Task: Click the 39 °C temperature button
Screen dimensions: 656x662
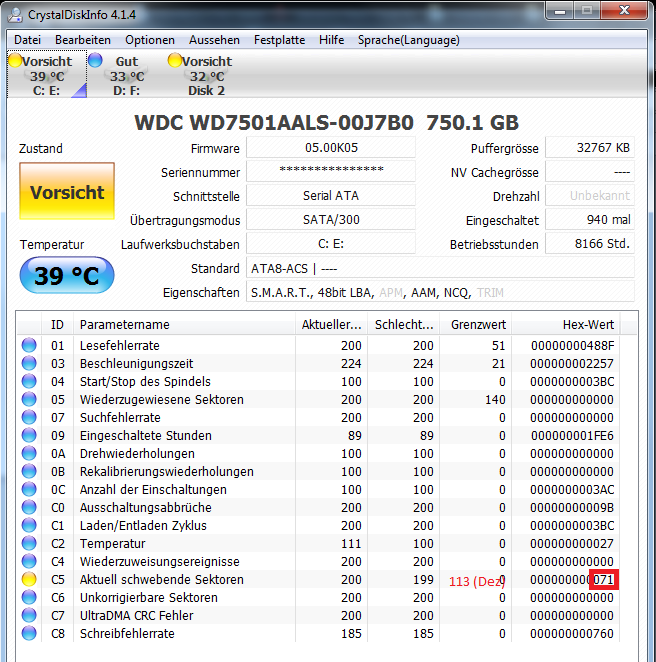Action: [x=67, y=275]
